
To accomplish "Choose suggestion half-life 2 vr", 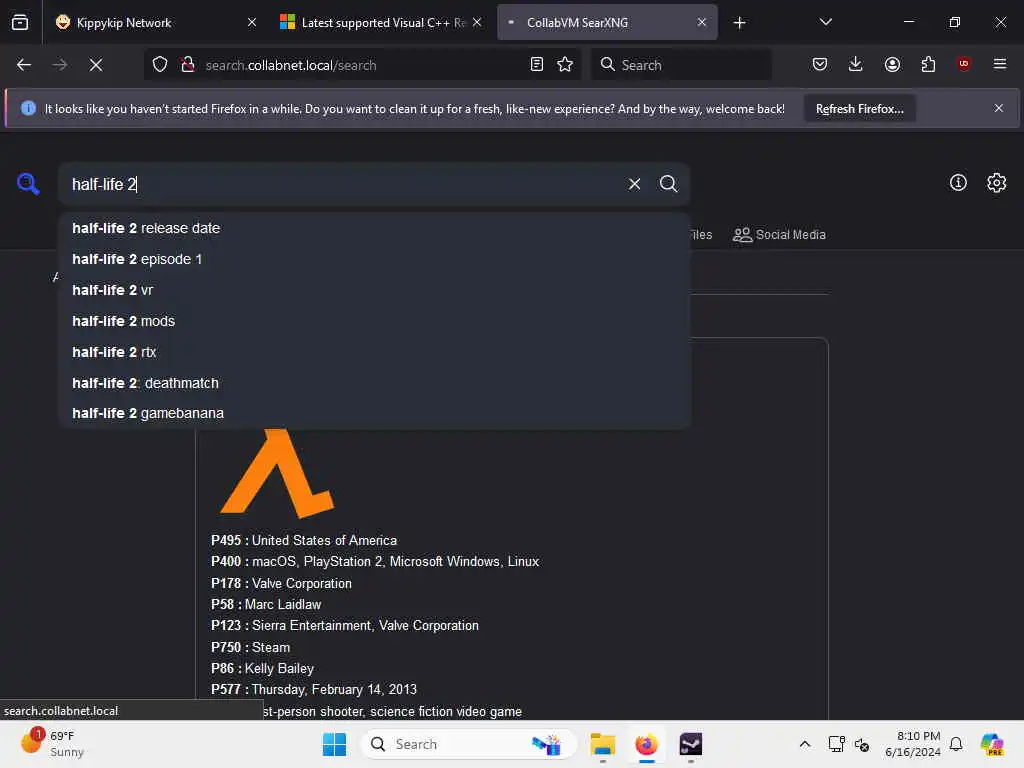I will pos(374,290).
